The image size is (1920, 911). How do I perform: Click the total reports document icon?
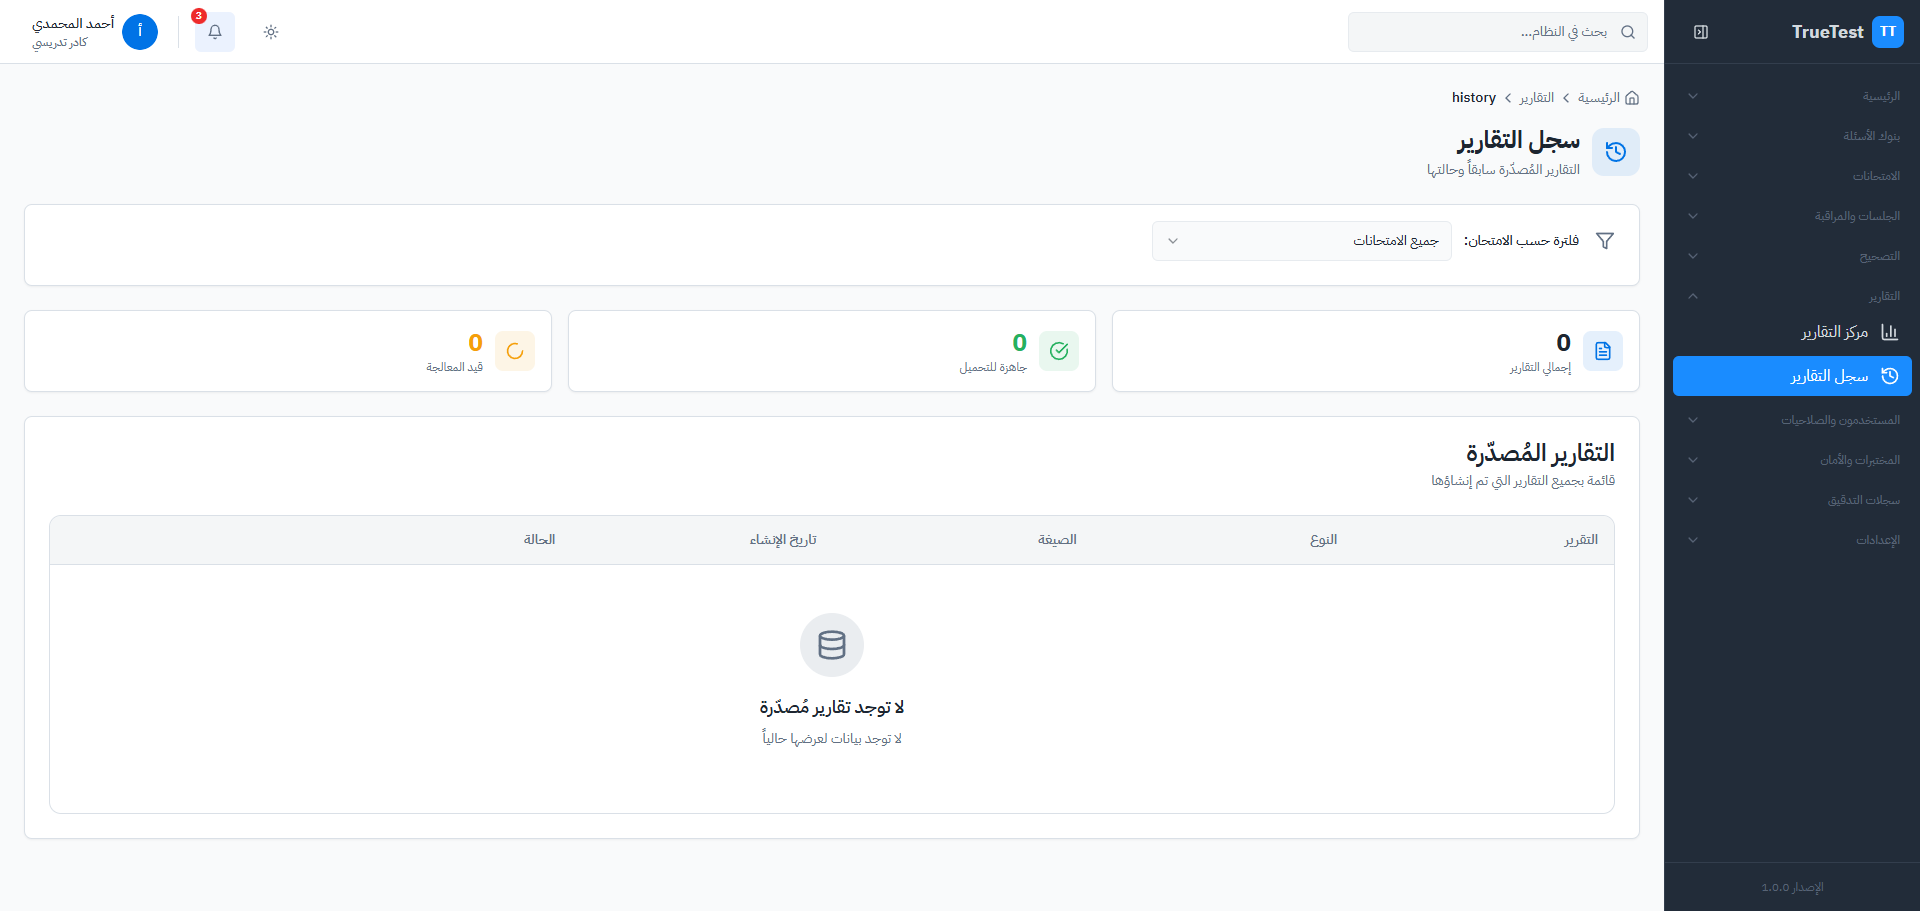point(1603,351)
